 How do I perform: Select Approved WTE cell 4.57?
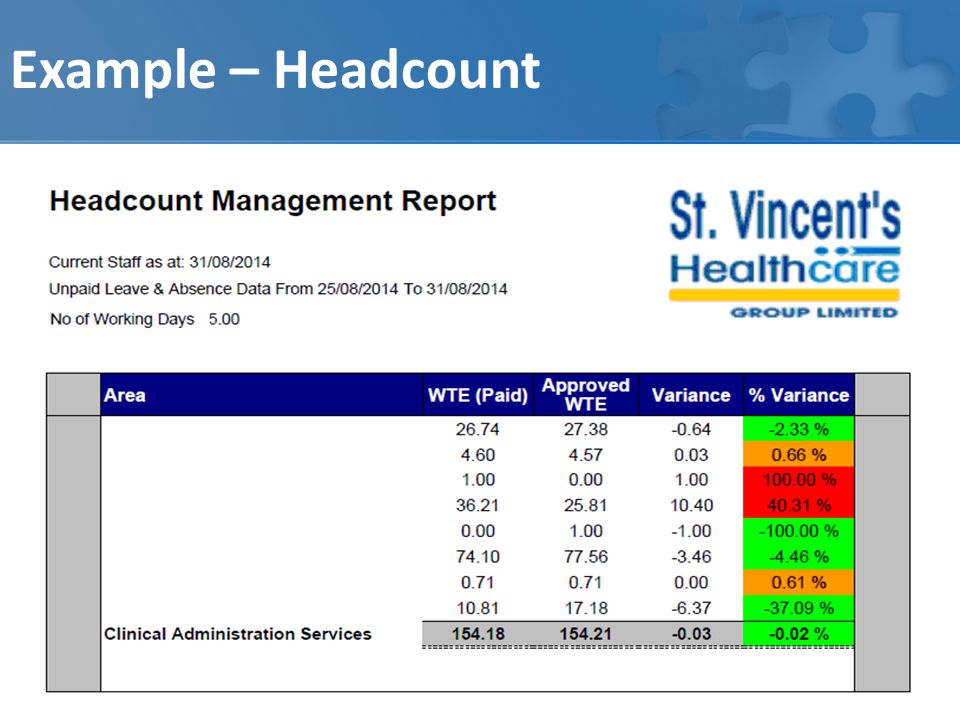coord(586,455)
